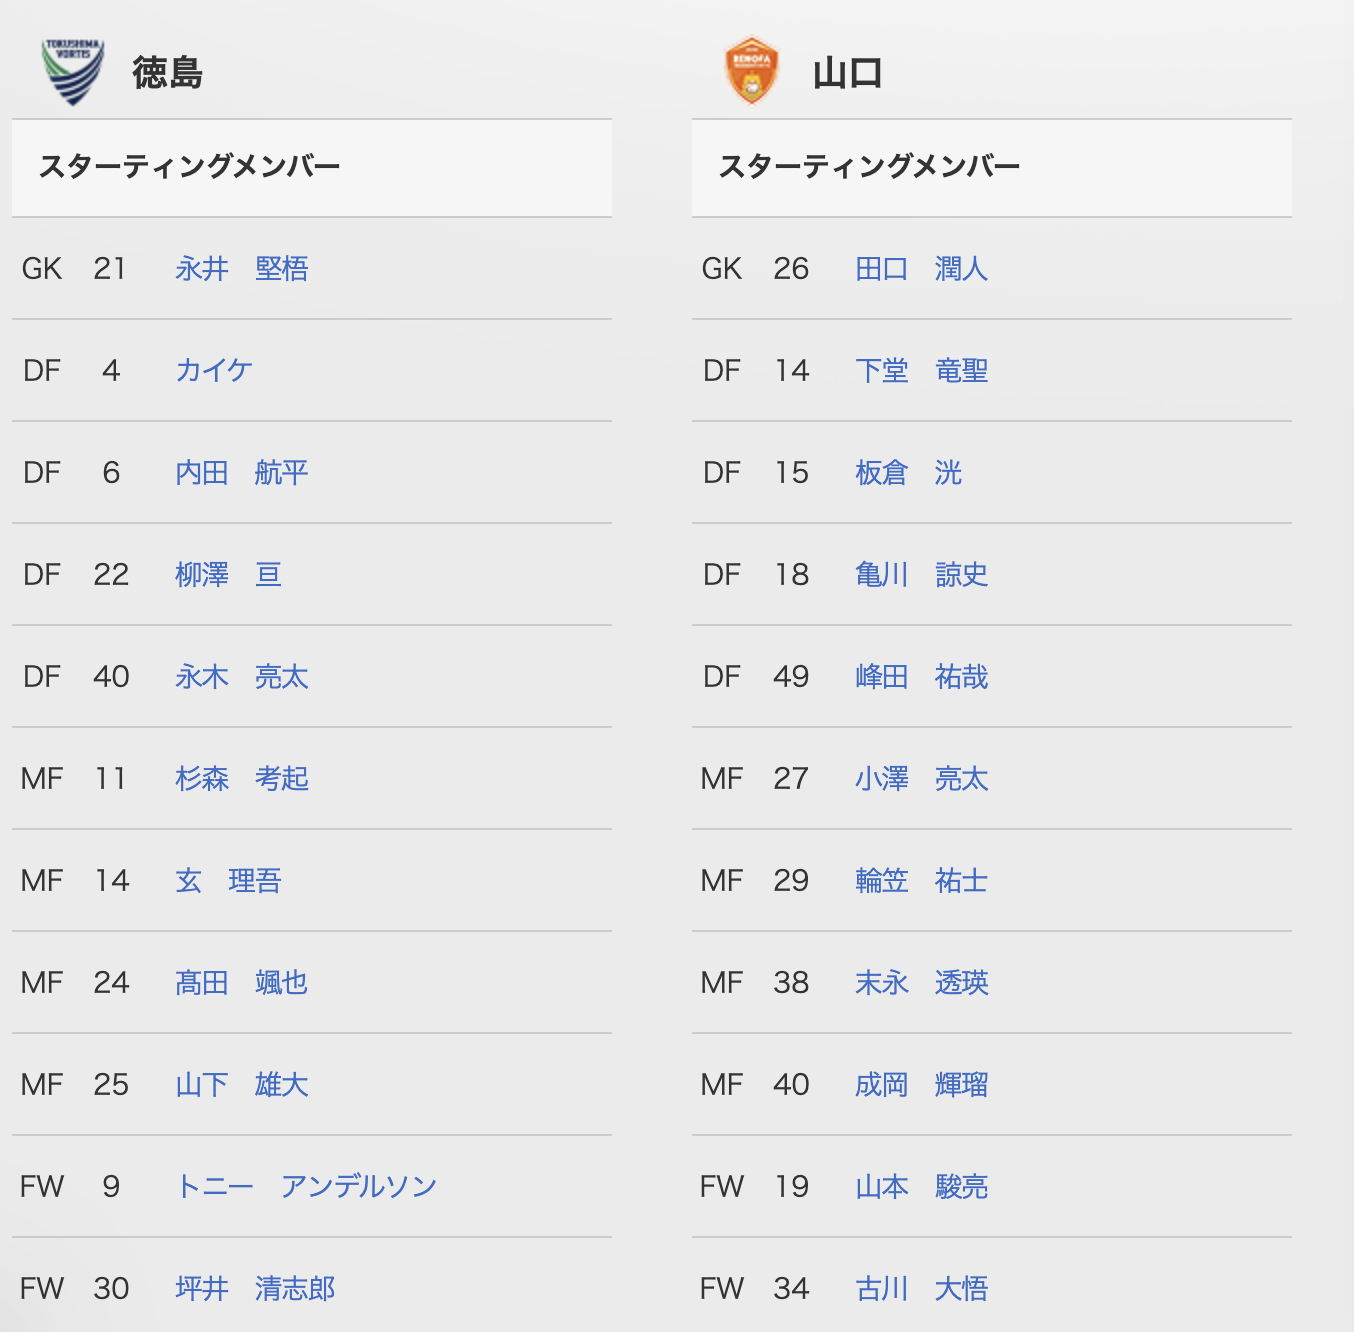Select defender 内田 航平 link
The width and height of the screenshot is (1354, 1332).
point(242,473)
